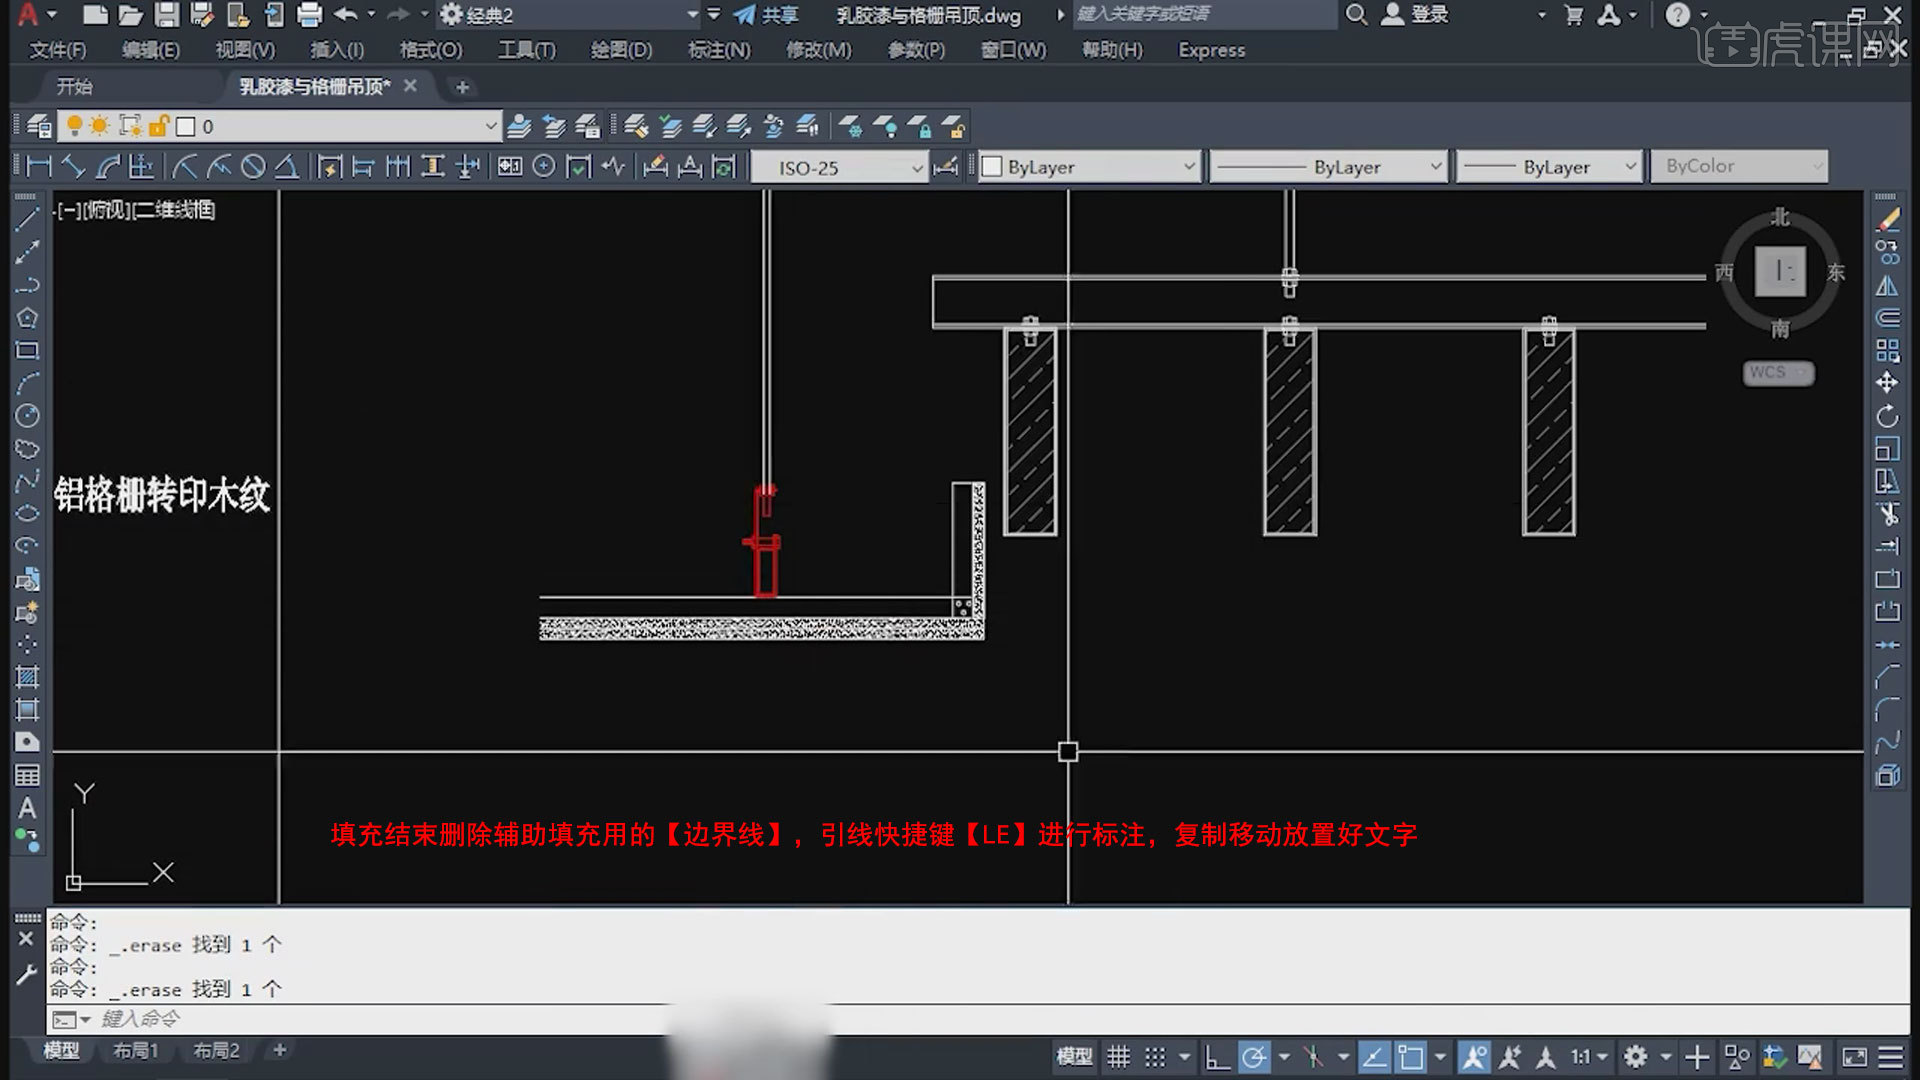Click the 共享 share button
This screenshot has width=1920, height=1080.
click(767, 15)
